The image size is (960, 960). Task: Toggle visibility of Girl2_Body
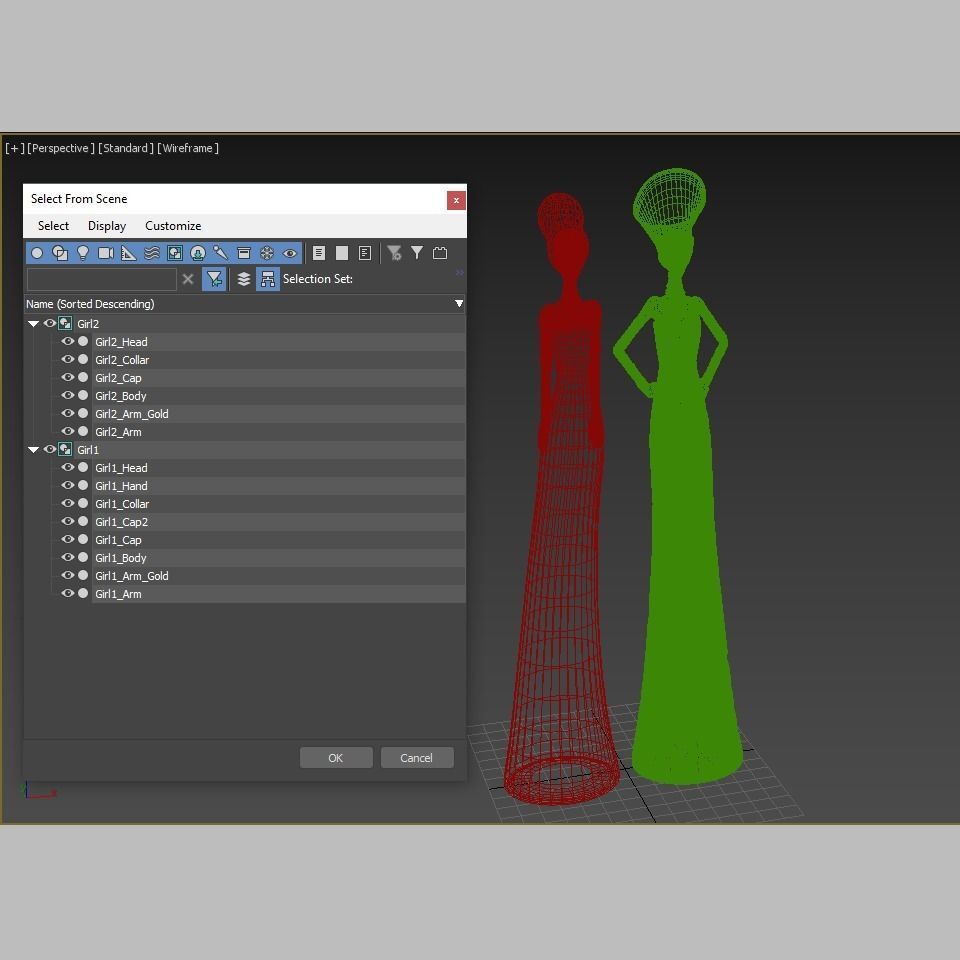click(67, 396)
